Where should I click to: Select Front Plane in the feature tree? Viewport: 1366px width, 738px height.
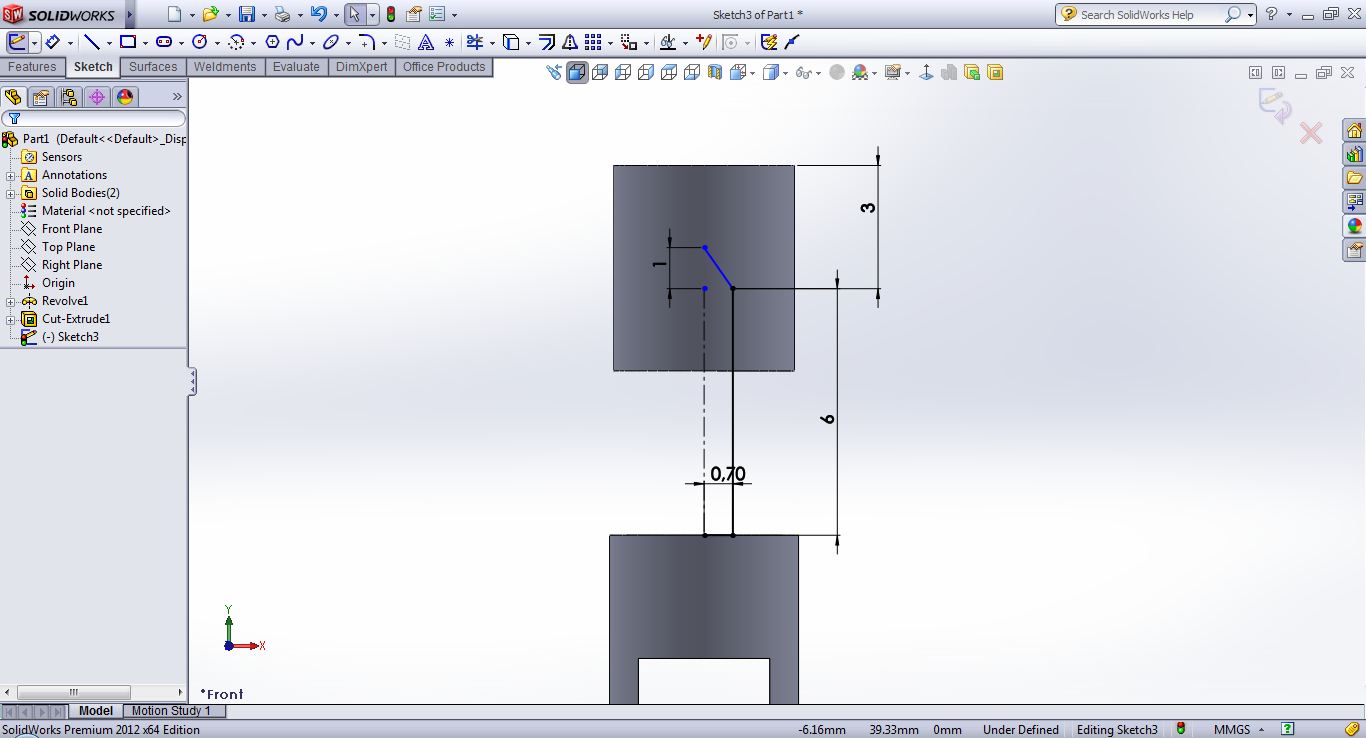click(x=71, y=229)
